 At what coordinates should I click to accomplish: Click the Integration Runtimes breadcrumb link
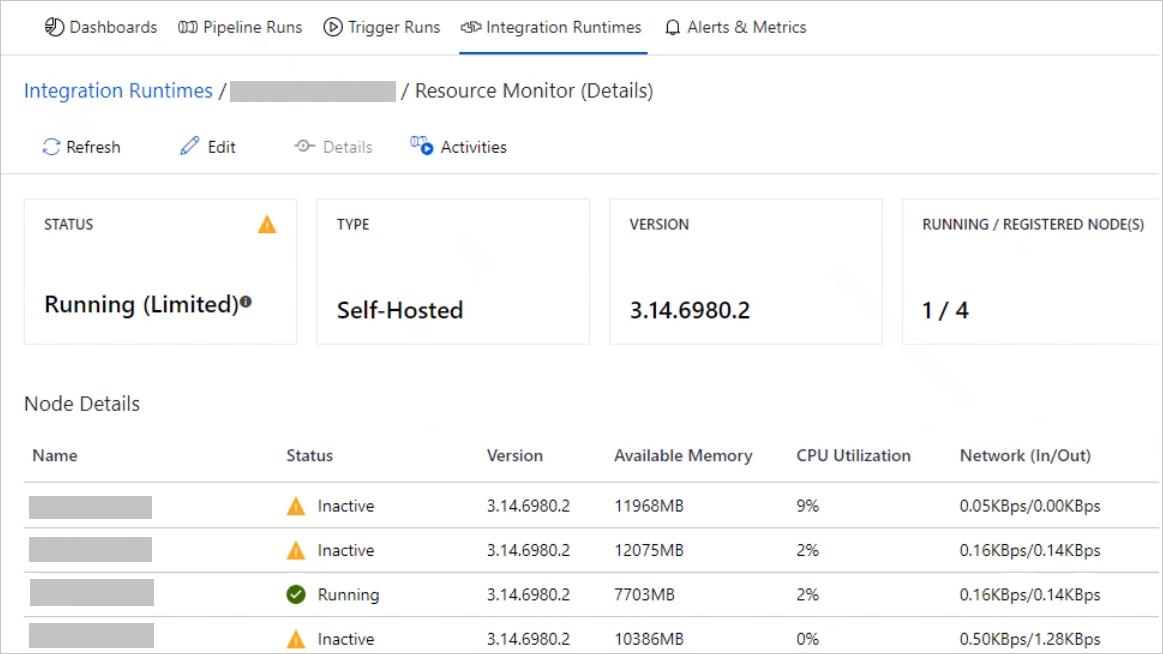(117, 90)
